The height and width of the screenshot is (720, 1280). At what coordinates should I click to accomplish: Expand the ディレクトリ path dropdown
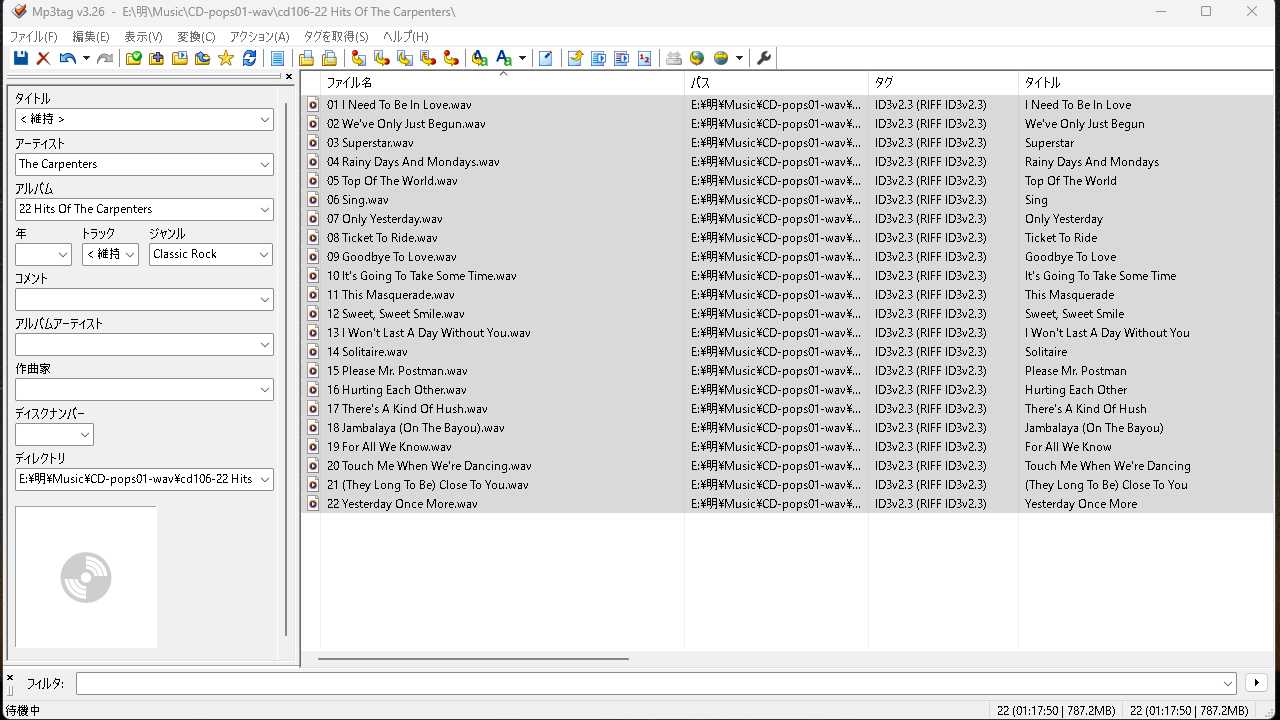point(265,479)
